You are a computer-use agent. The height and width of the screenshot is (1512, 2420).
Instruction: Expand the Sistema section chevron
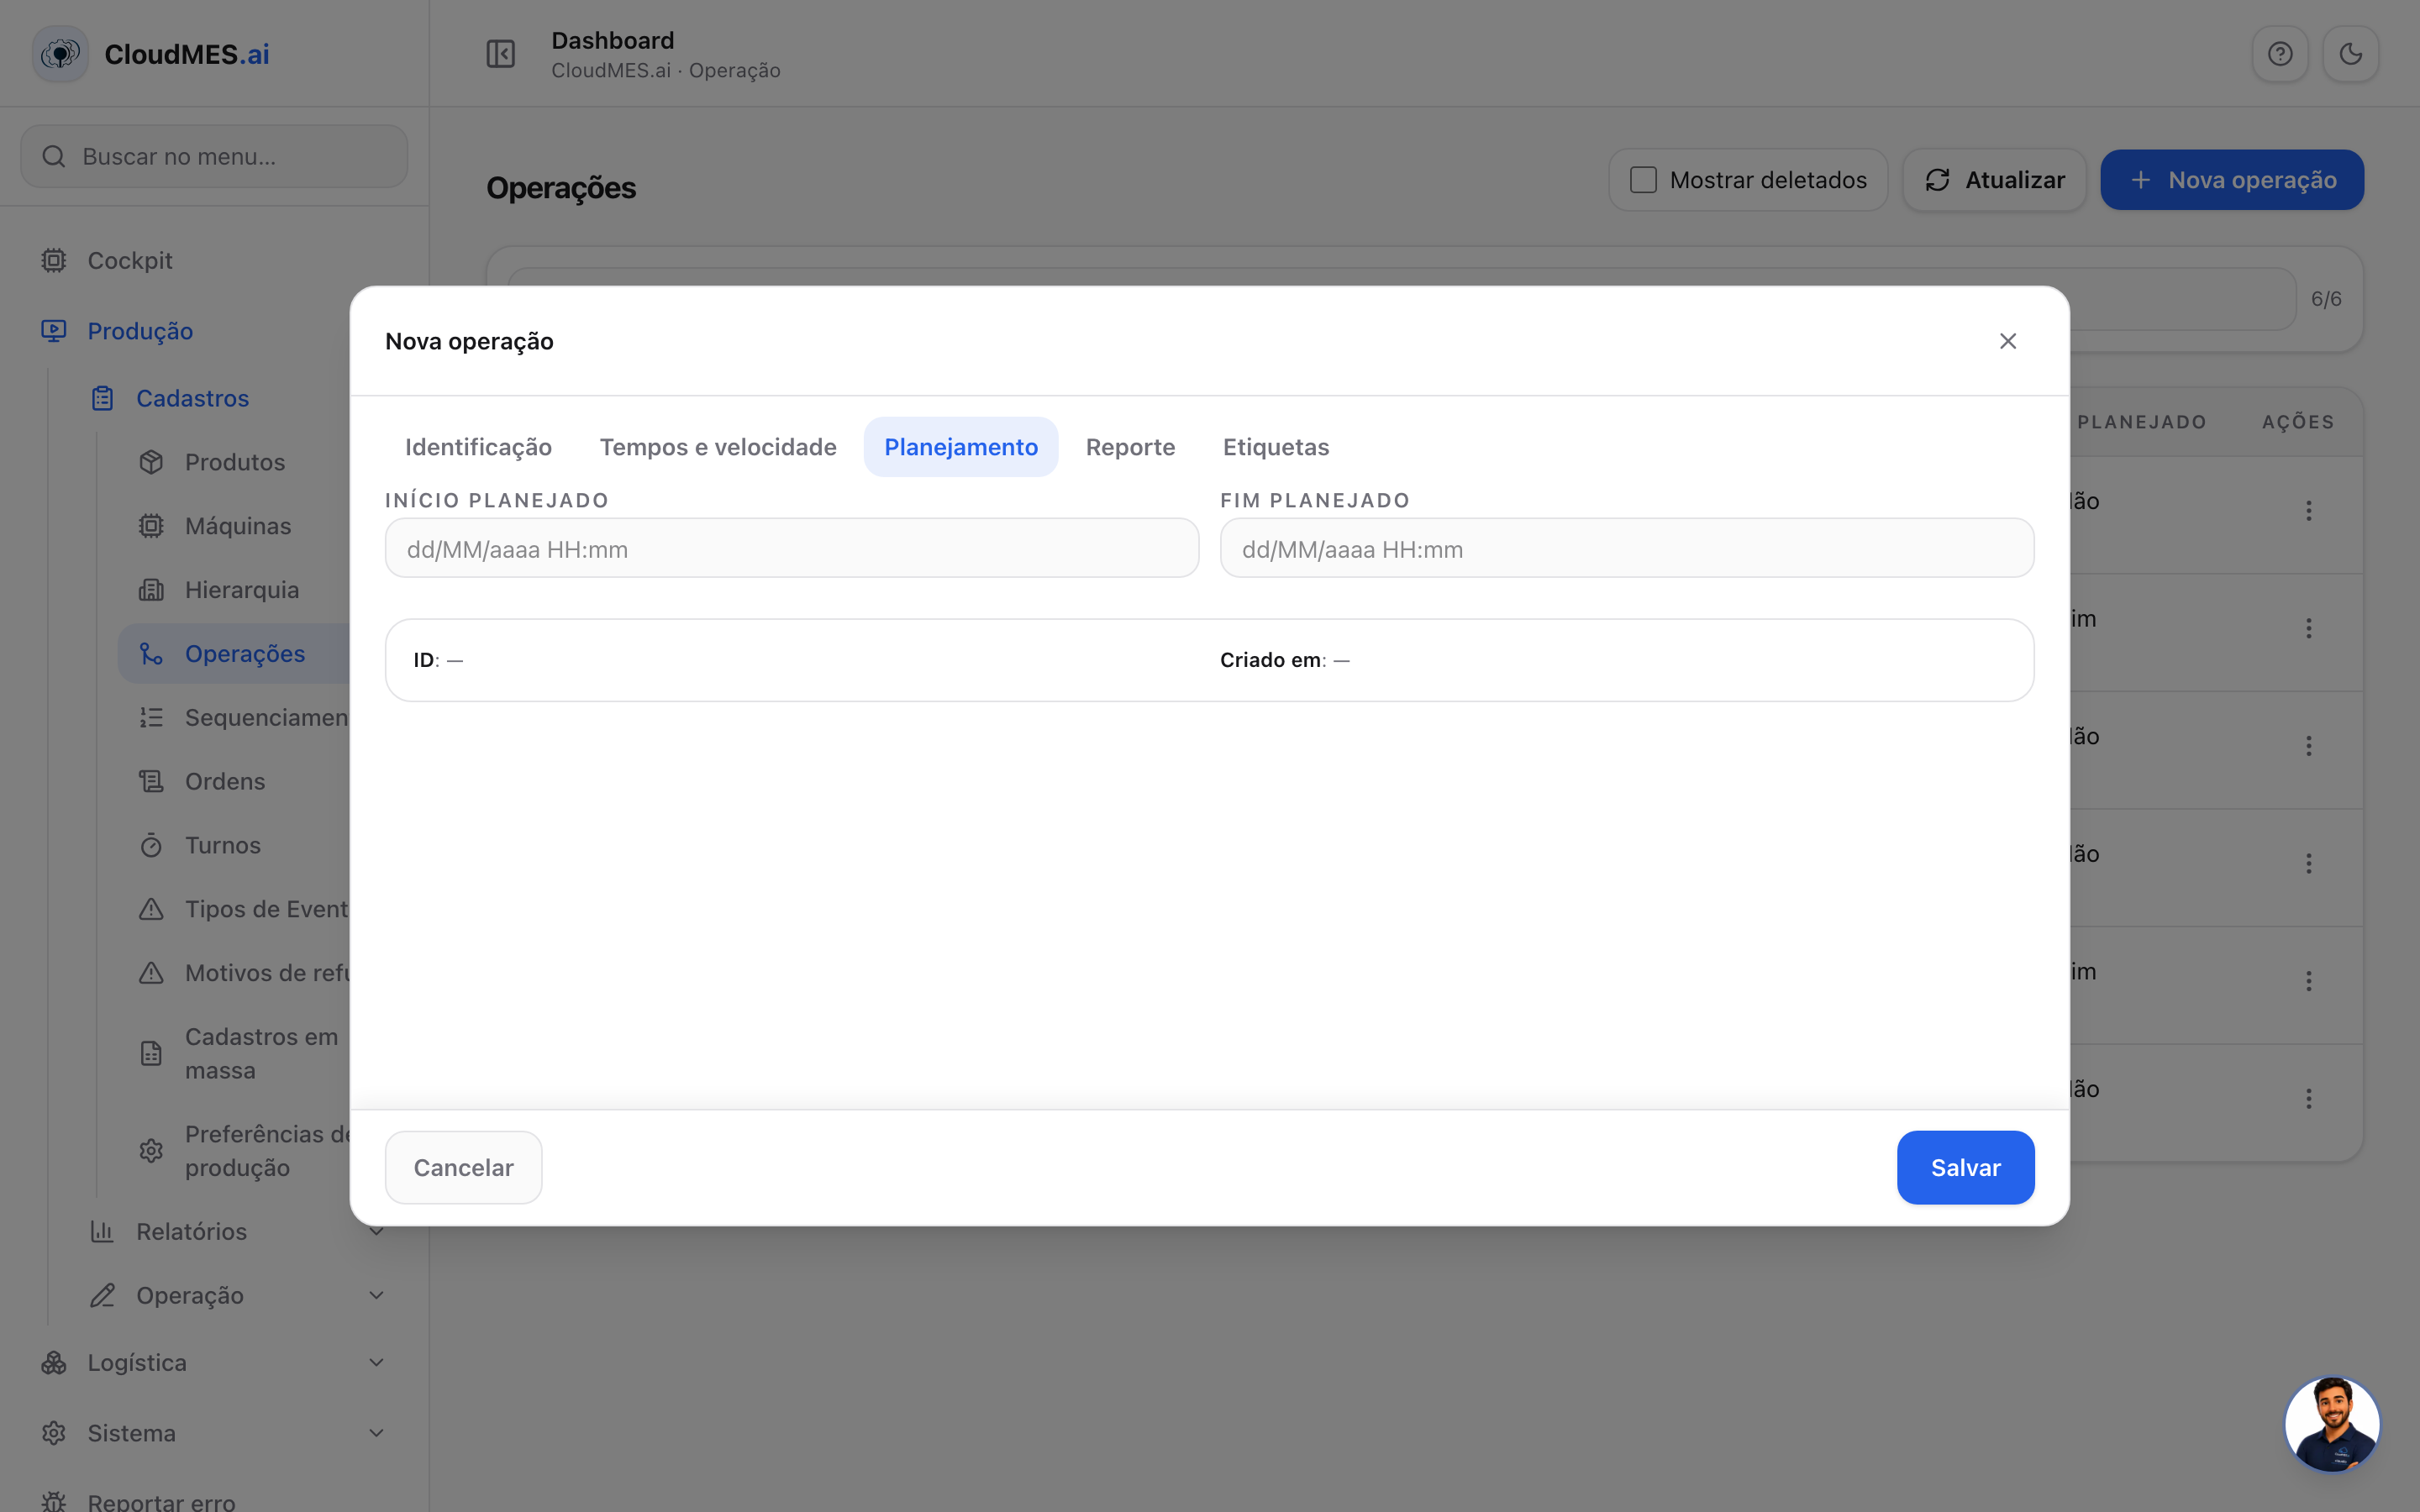(x=377, y=1433)
